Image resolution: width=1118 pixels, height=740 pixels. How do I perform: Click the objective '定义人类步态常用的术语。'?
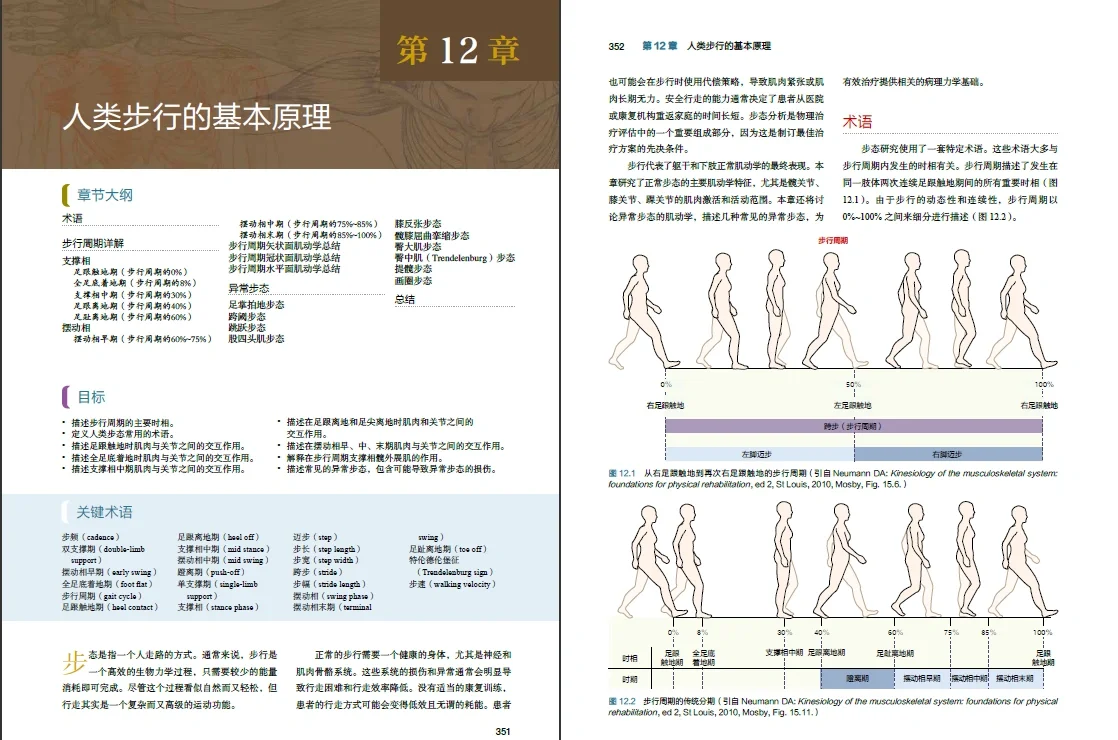coord(123,434)
